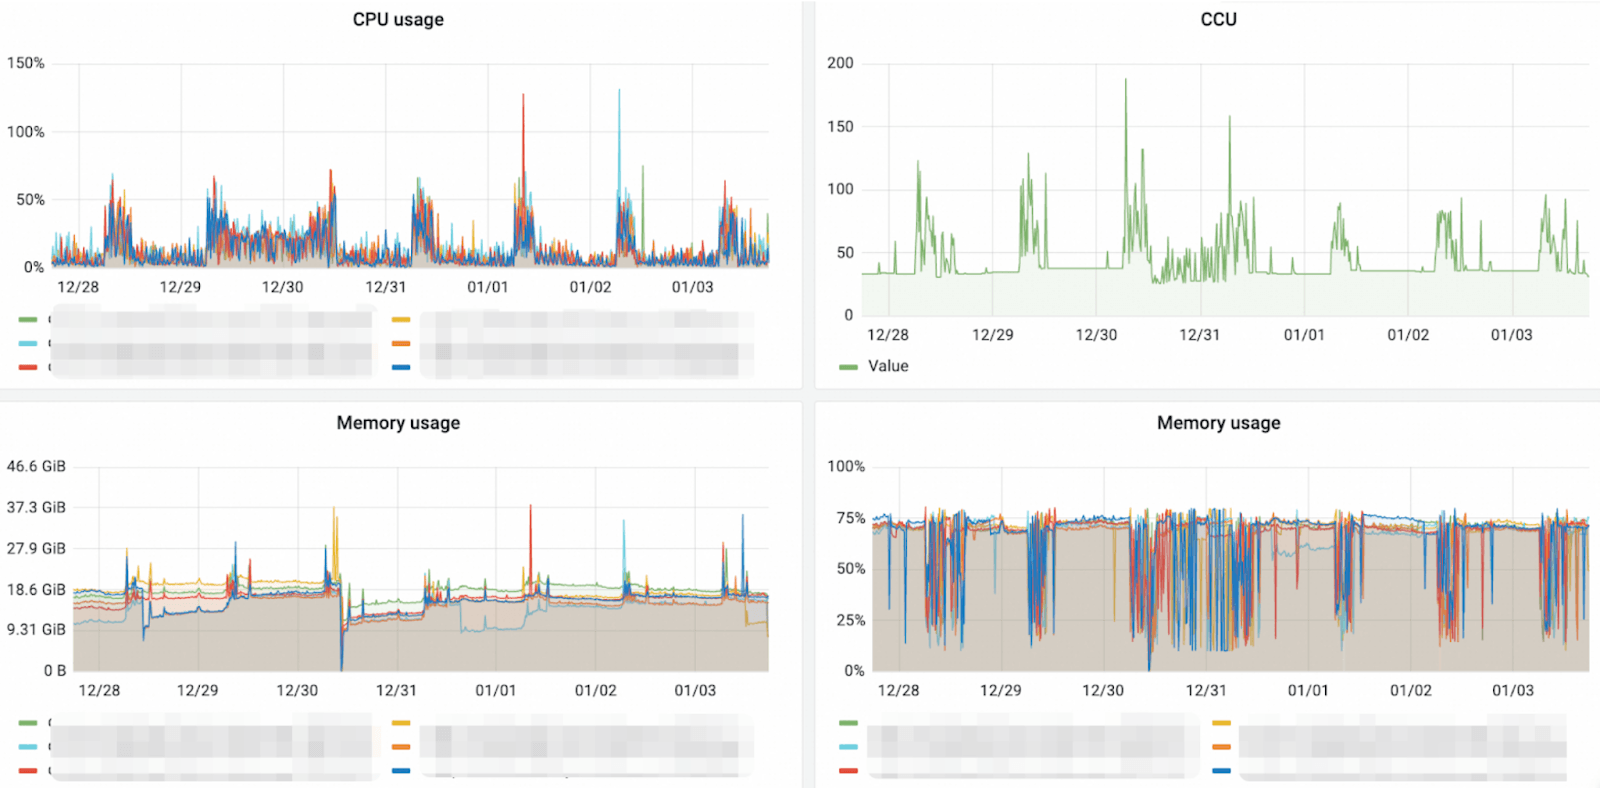The height and width of the screenshot is (788, 1600).
Task: Click the green Value swatch in CCU legend
Action: 848,367
